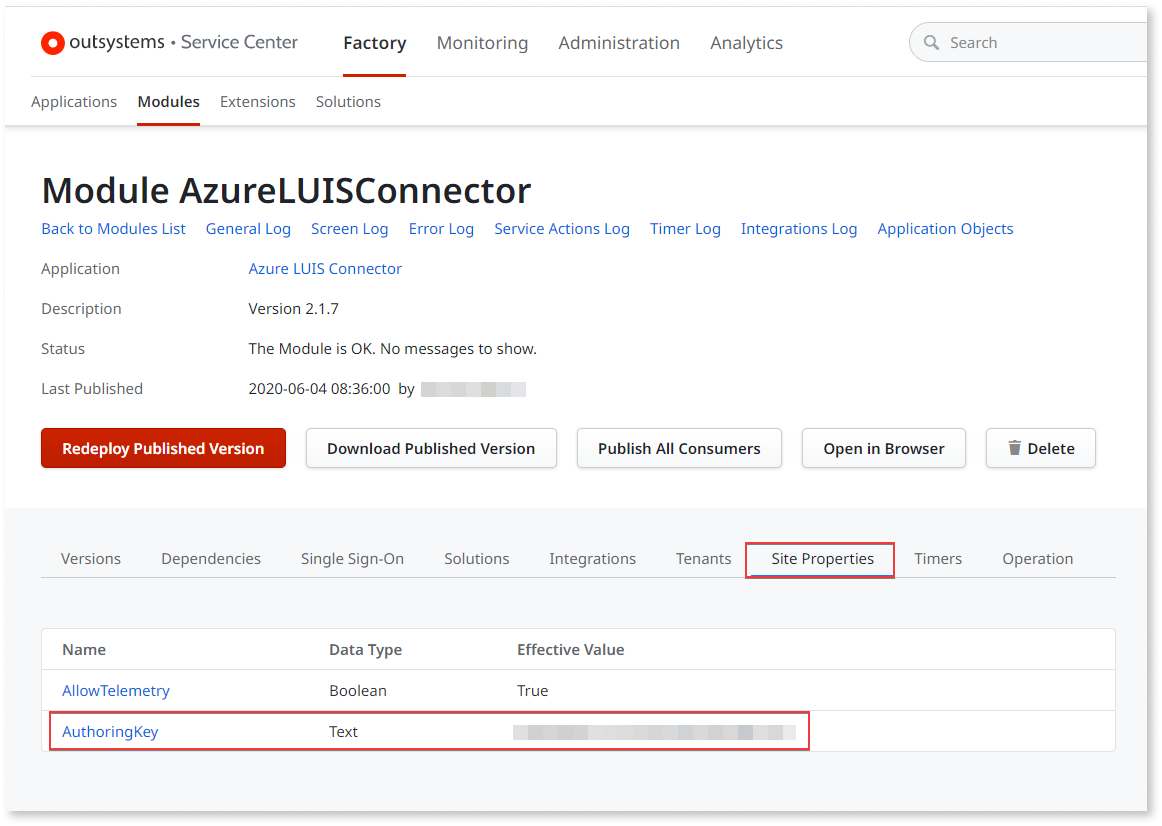Click the Publish All Consumers button
The width and height of the screenshot is (1162, 826).
679,448
